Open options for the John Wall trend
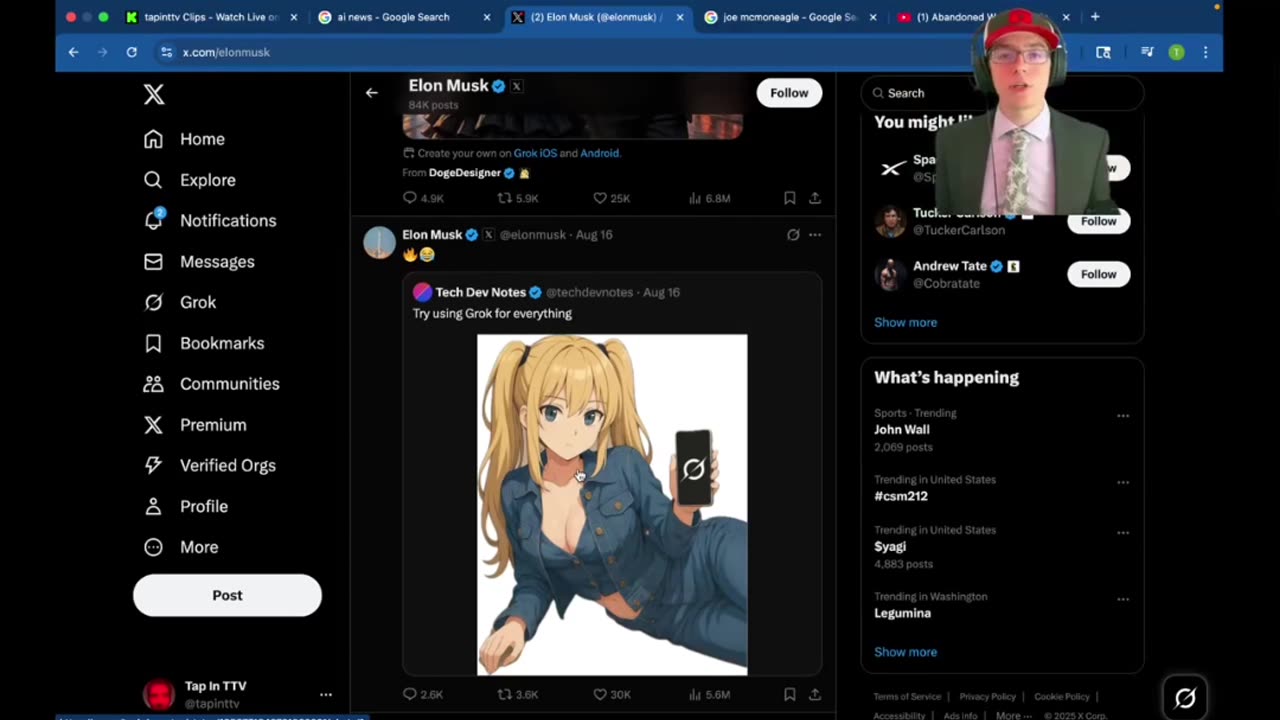 point(1123,415)
